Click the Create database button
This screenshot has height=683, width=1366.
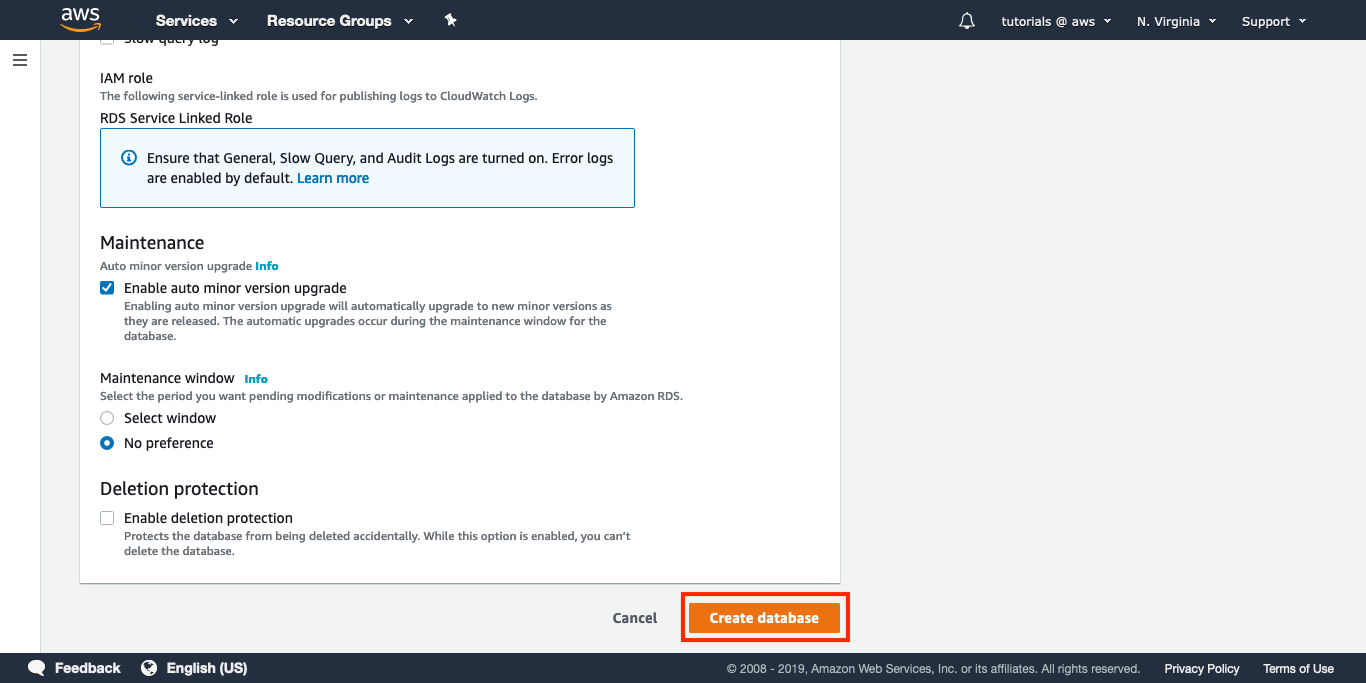pos(764,618)
